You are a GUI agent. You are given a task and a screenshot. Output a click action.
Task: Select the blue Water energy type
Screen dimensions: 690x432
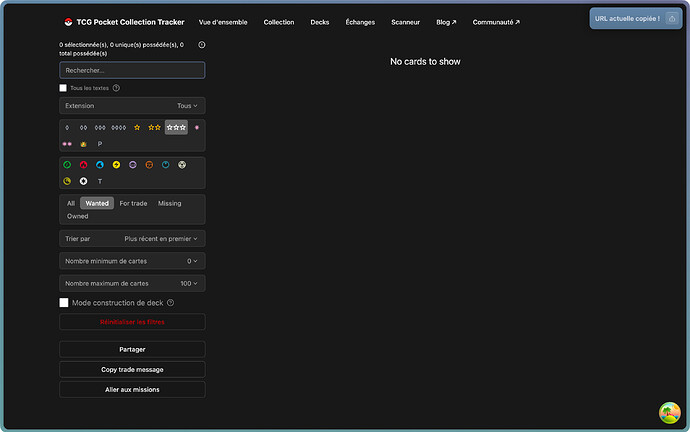pyautogui.click(x=100, y=165)
